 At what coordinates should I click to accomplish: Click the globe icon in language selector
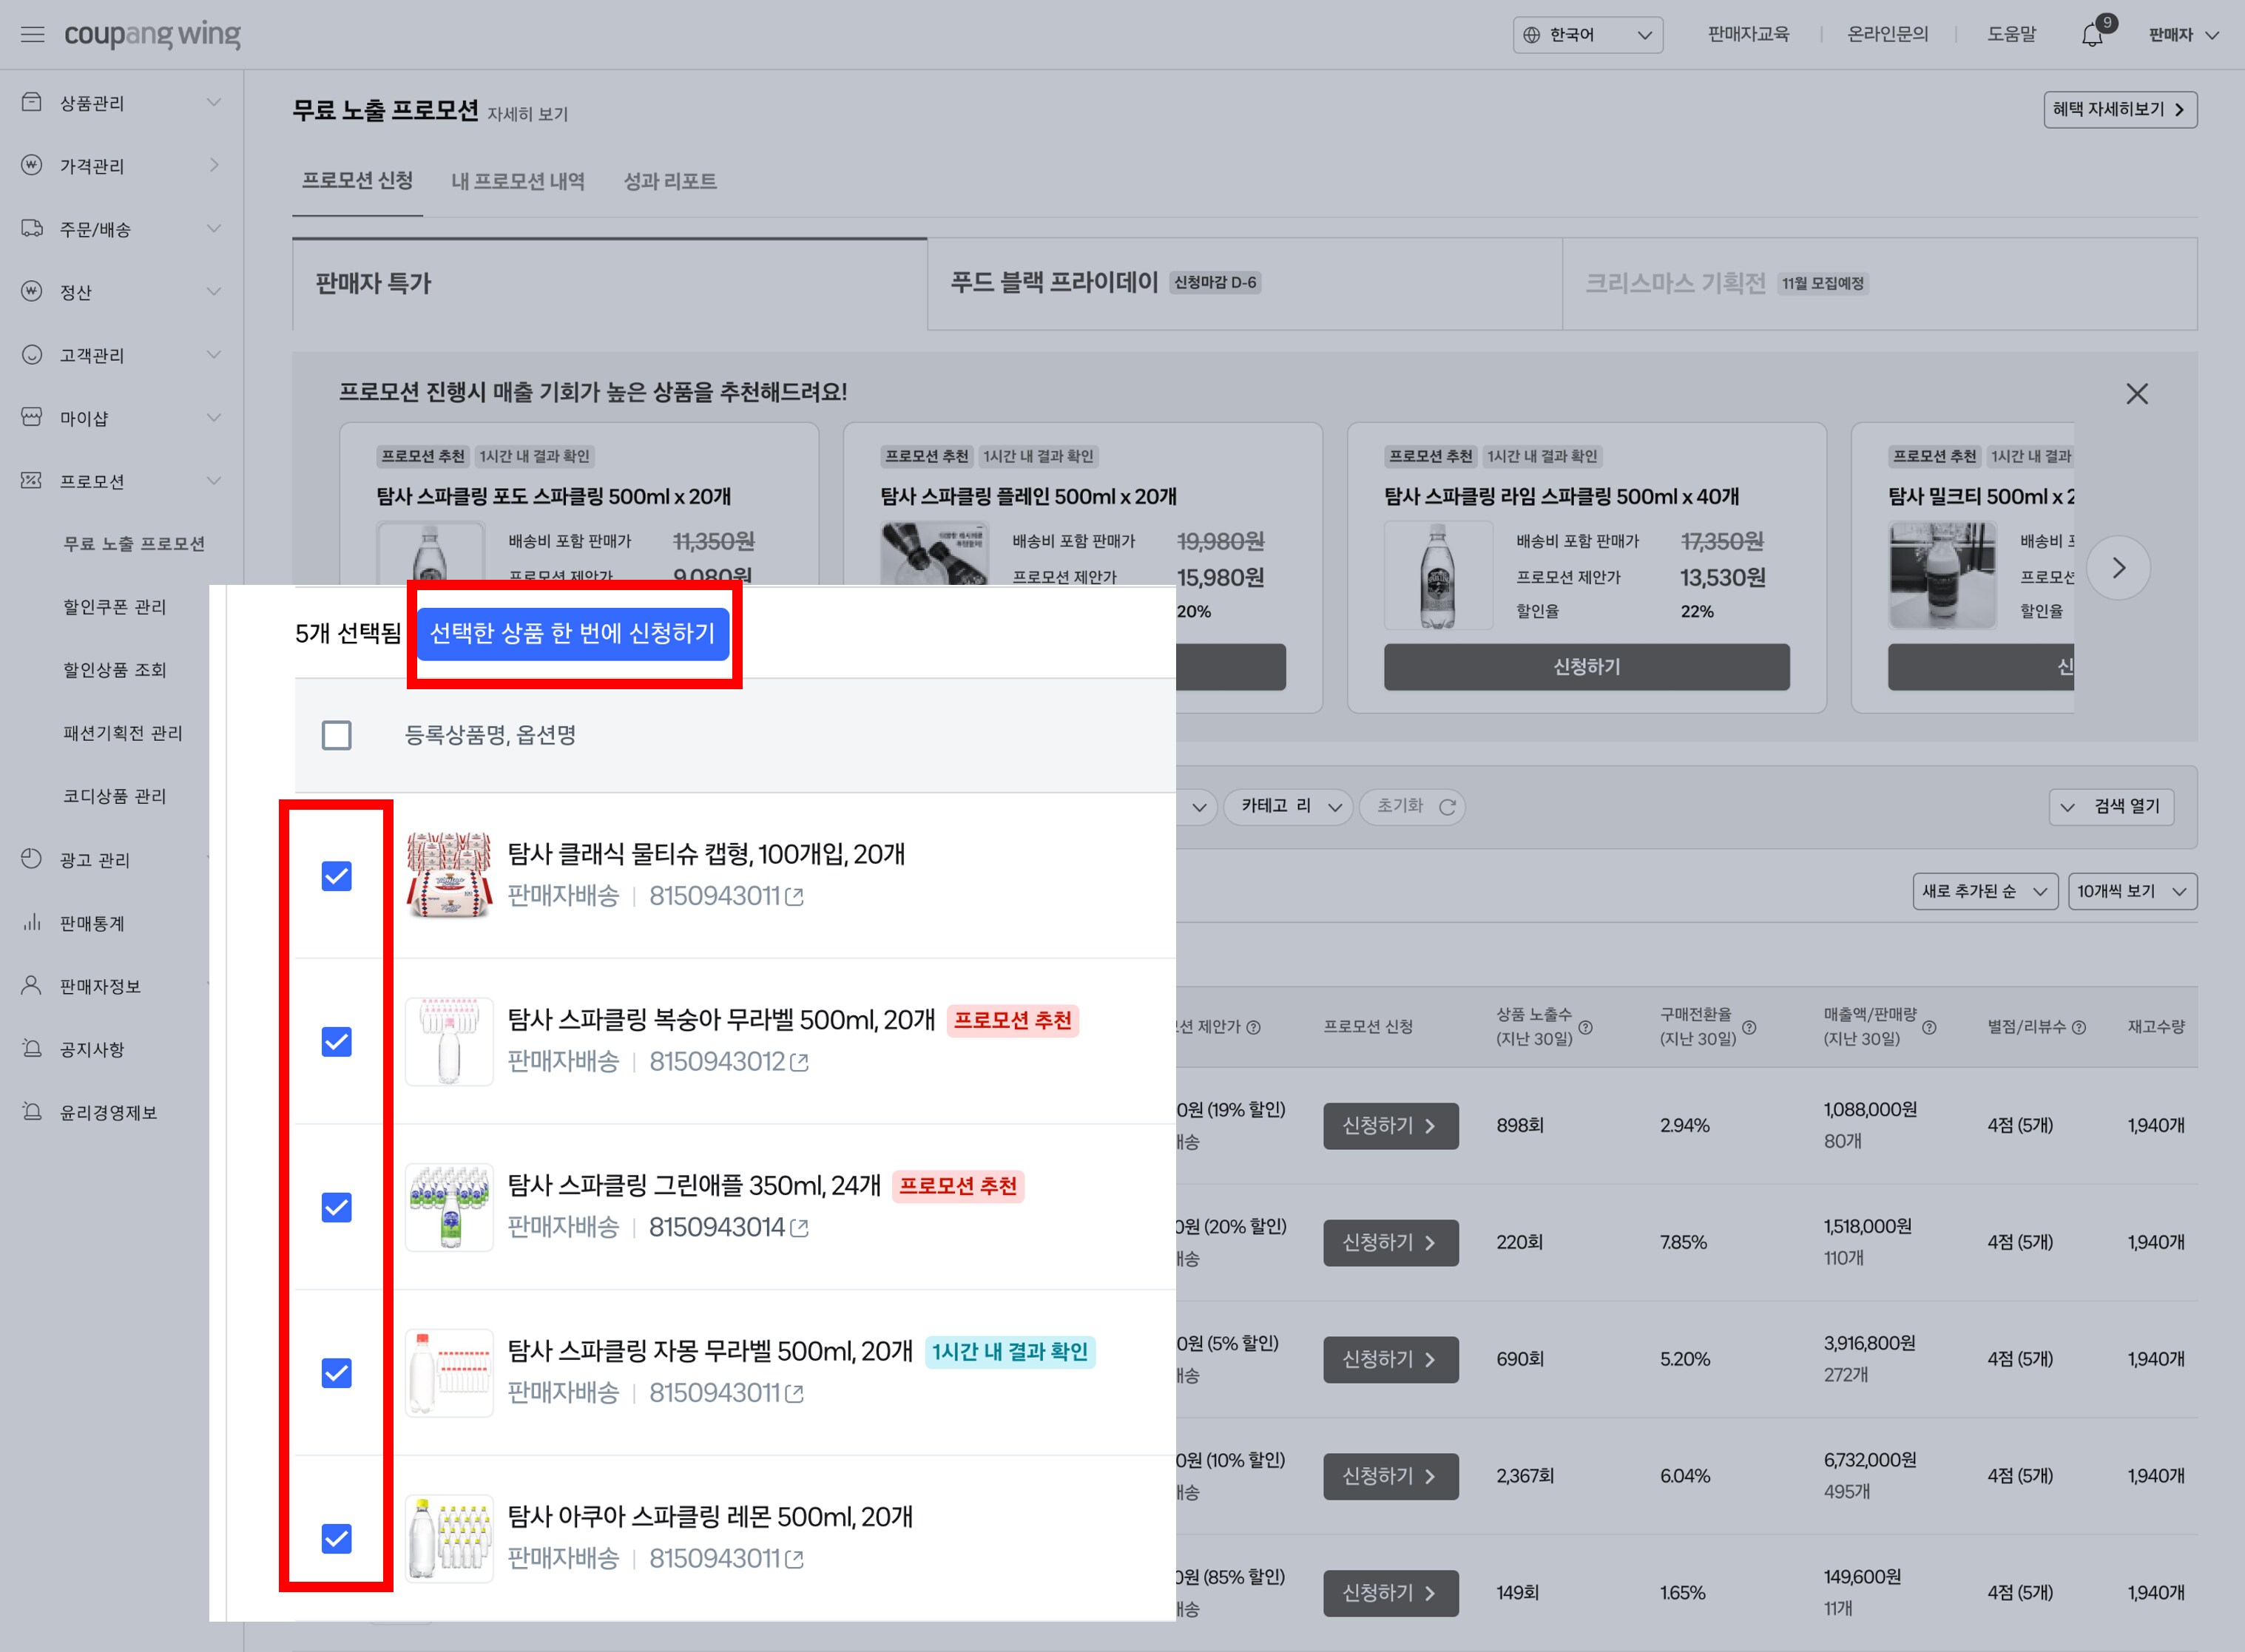(x=1531, y=35)
